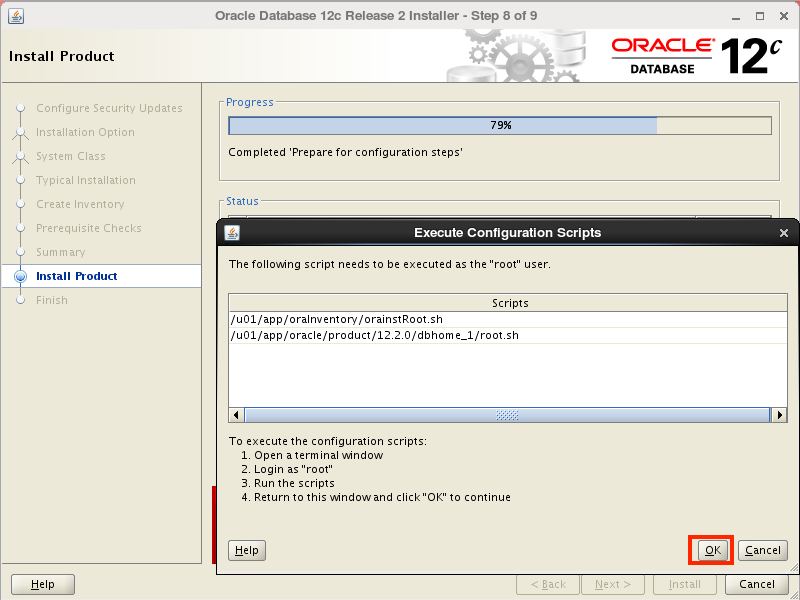
Task: Click 'Return to this window' instruction line
Action: point(376,497)
